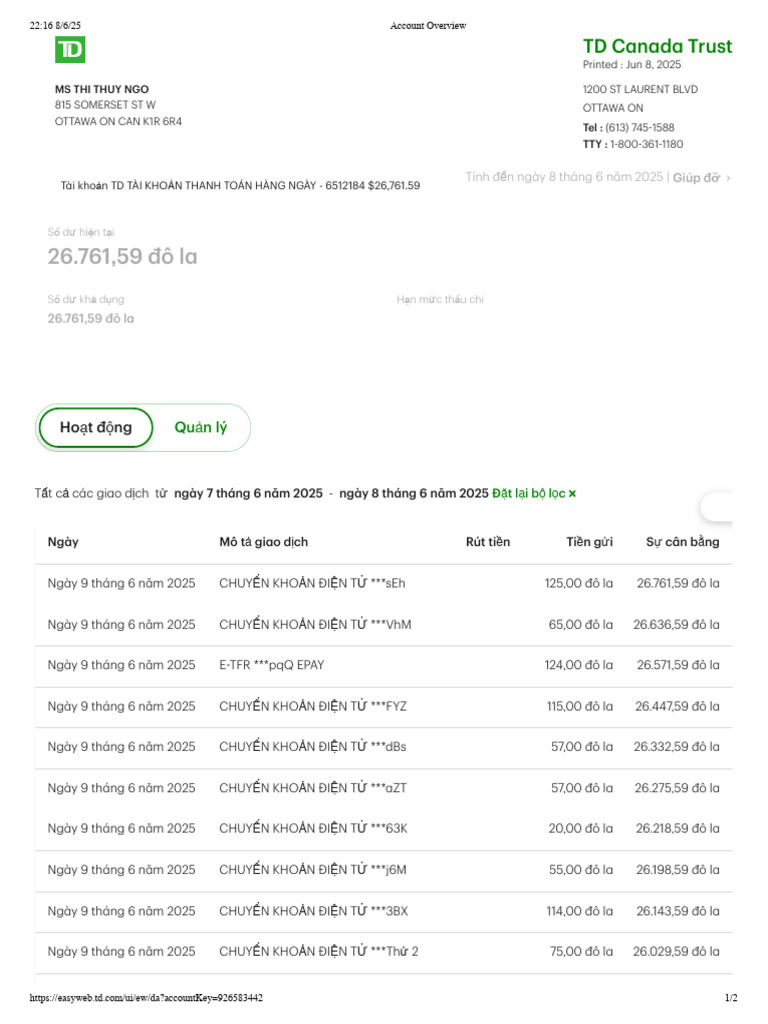Click the green TD logo icon

click(70, 50)
